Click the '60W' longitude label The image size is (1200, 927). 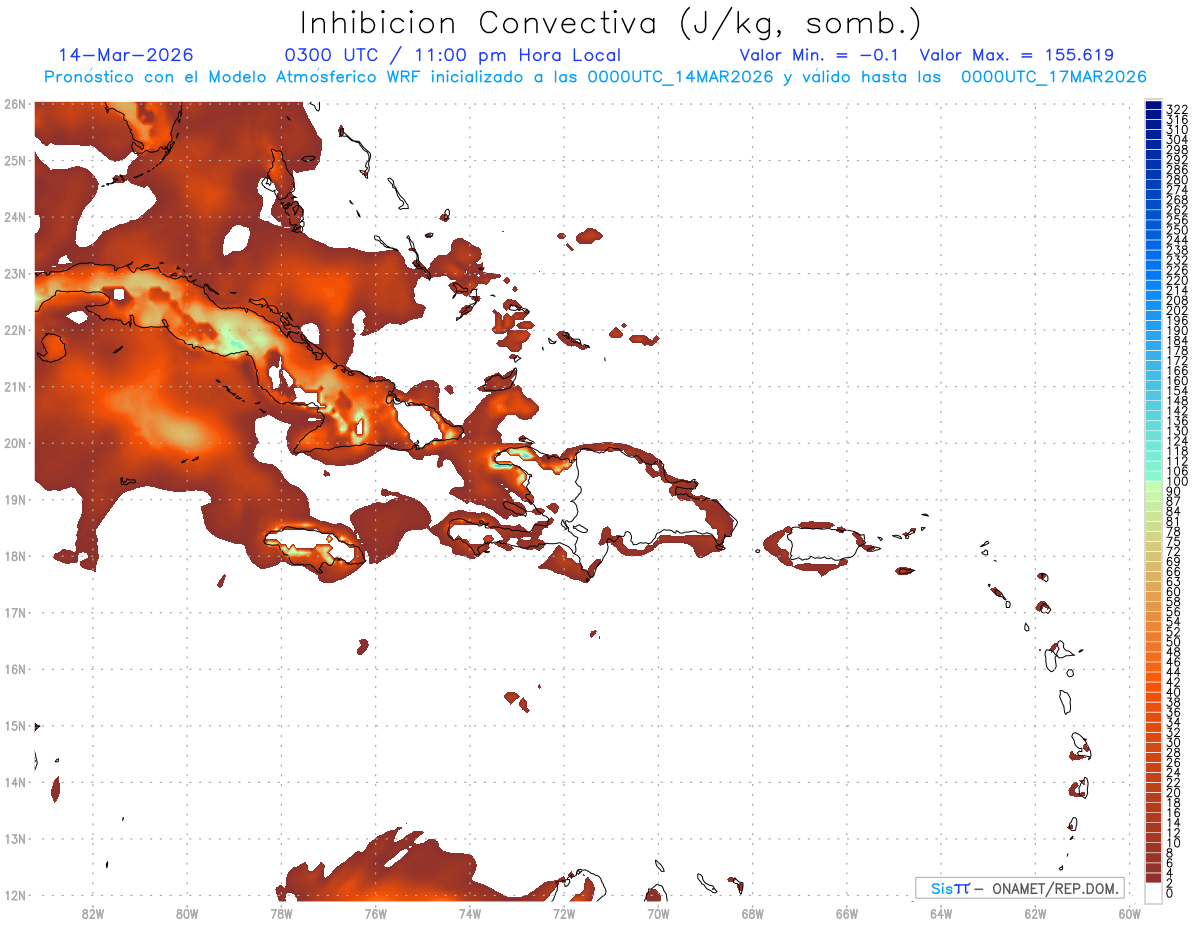click(x=1130, y=913)
